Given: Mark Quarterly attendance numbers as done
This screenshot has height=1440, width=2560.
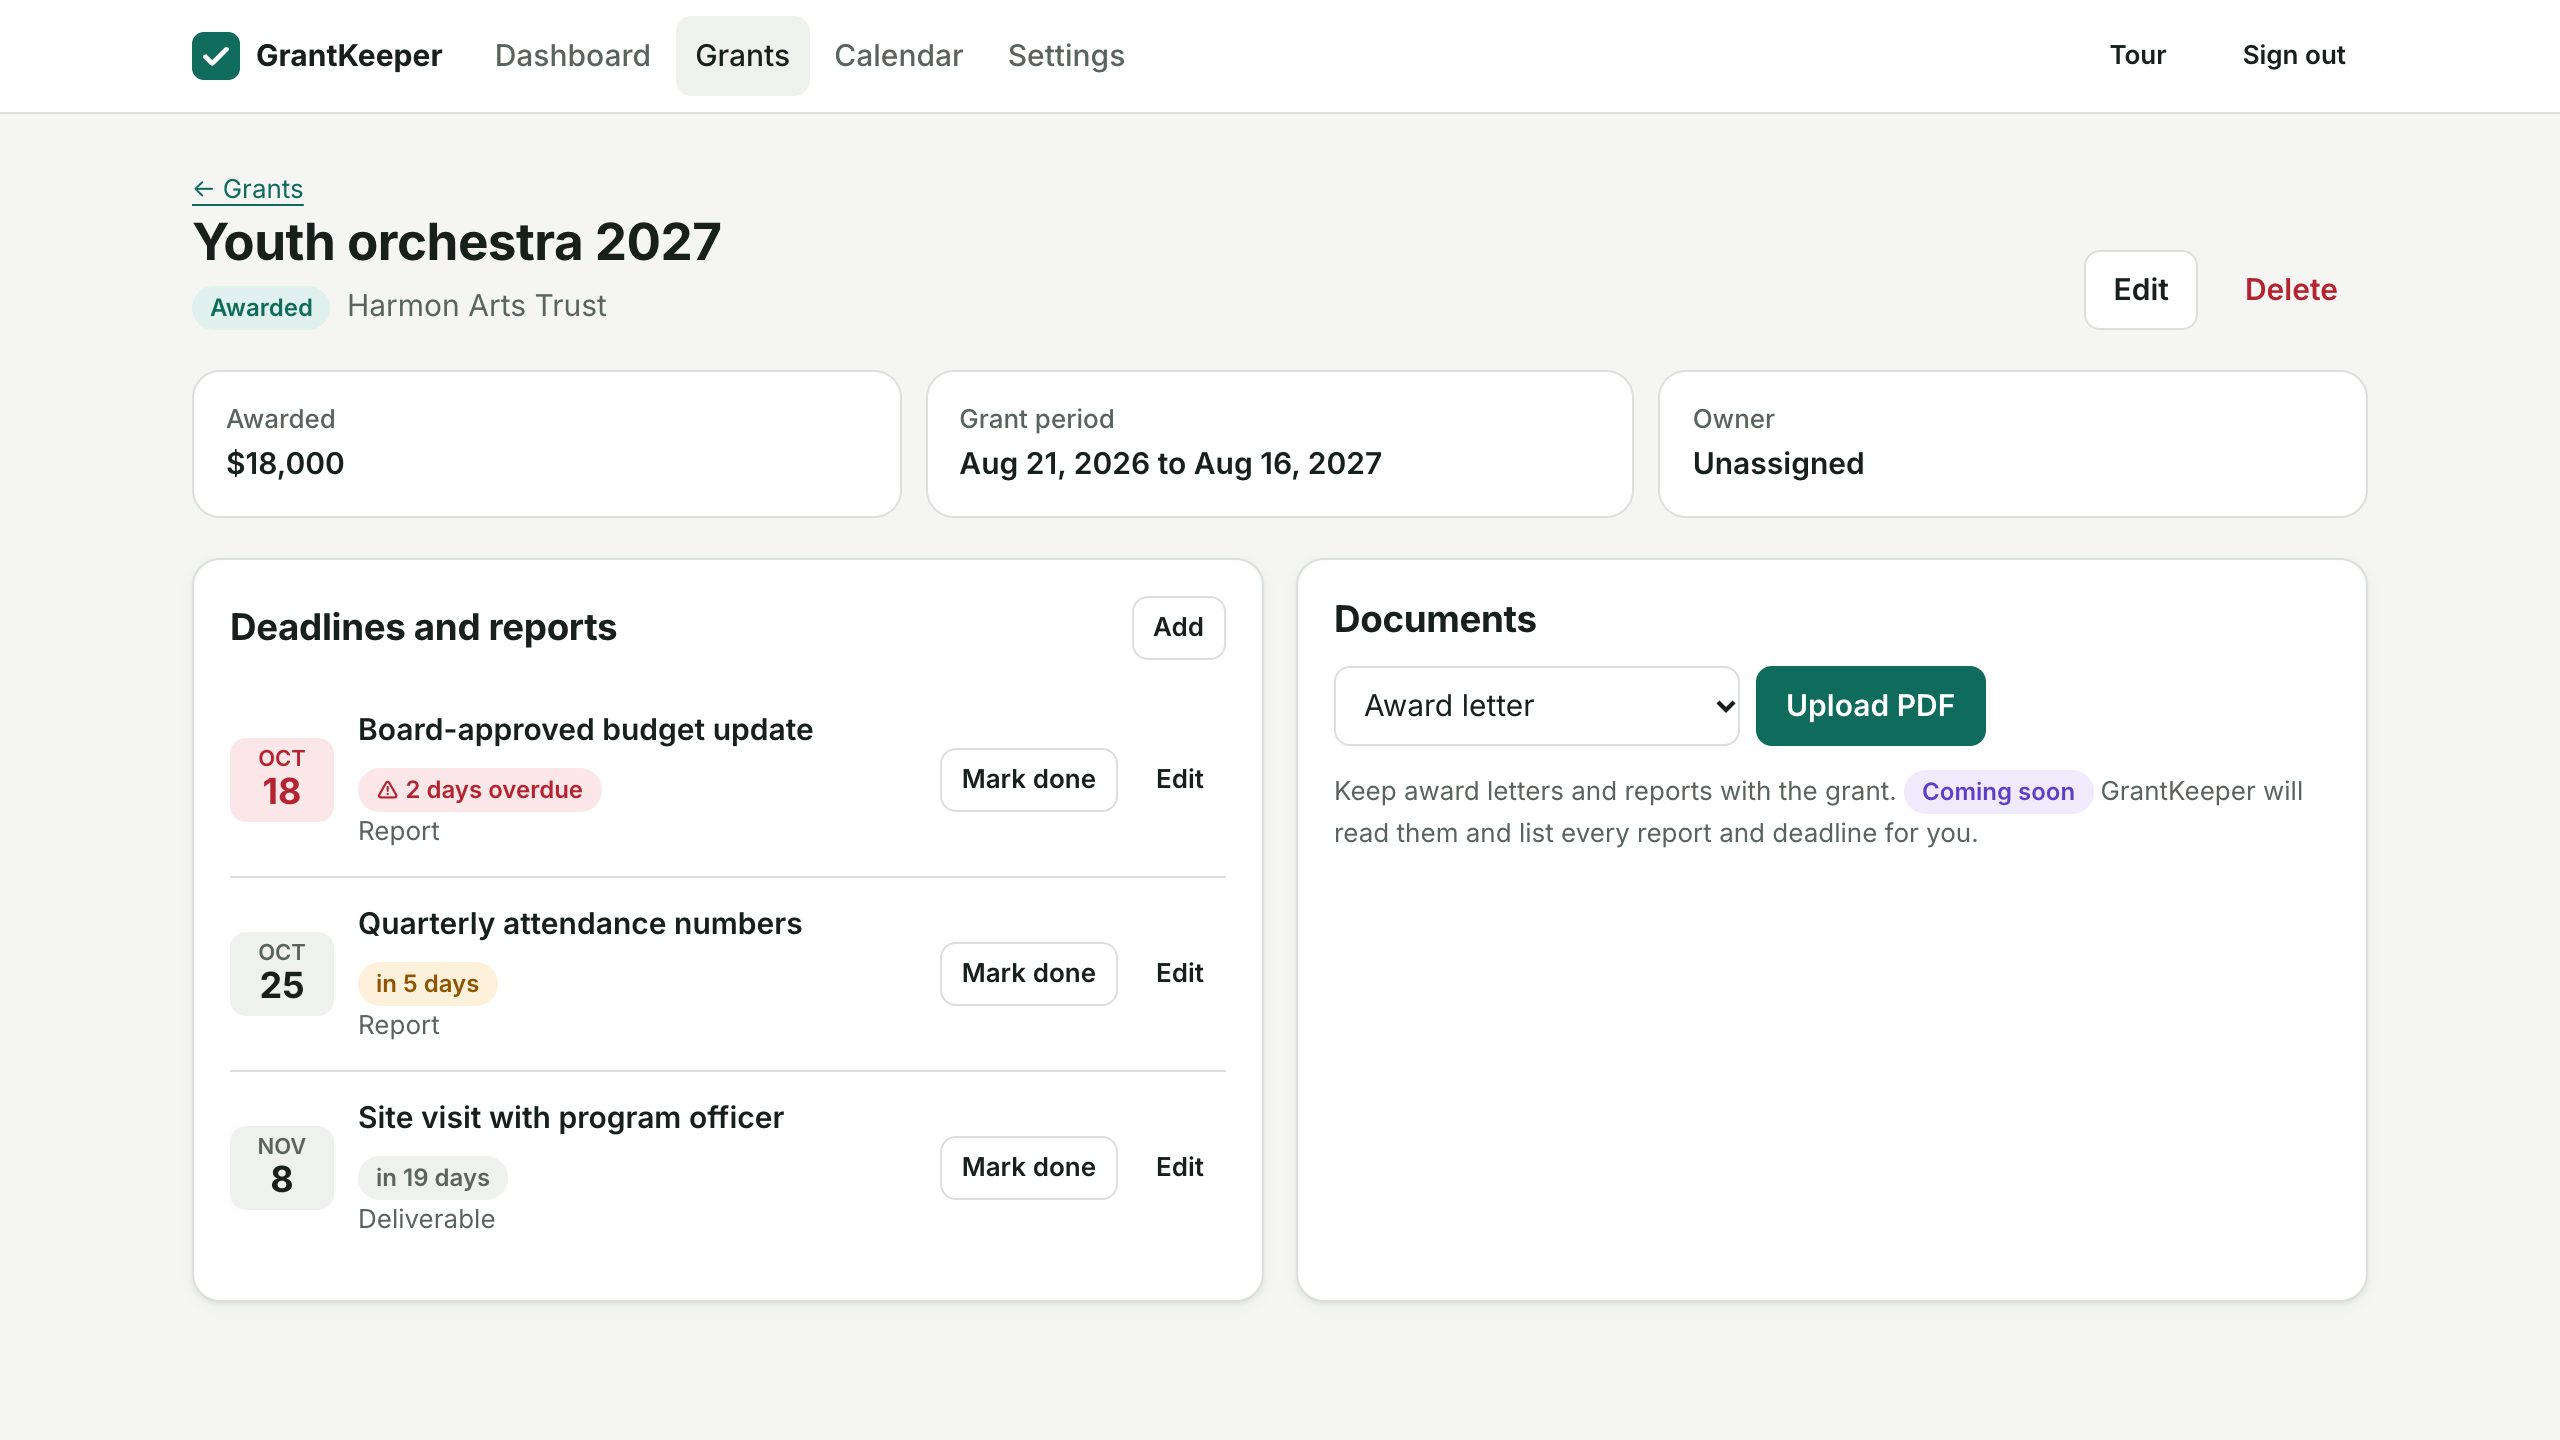Looking at the screenshot, I should coord(1028,973).
